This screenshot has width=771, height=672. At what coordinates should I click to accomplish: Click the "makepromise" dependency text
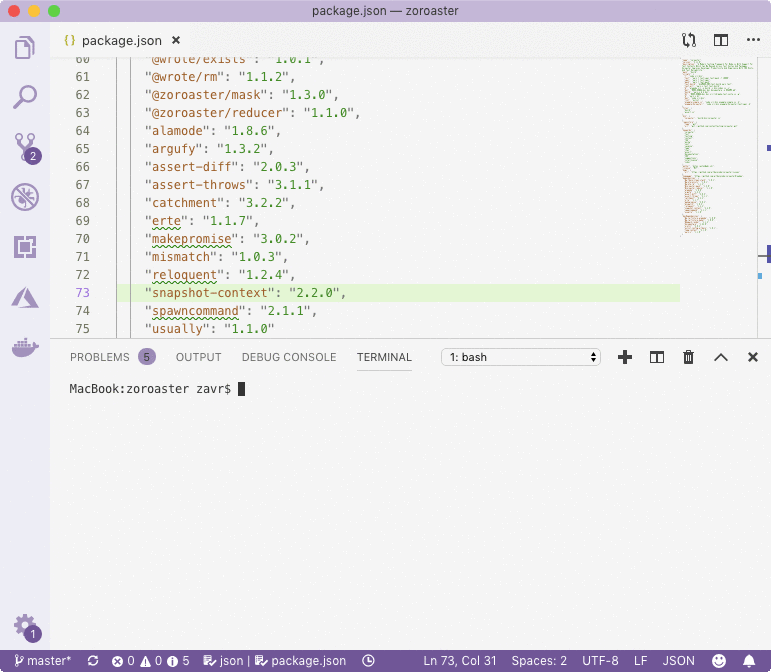(x=191, y=239)
